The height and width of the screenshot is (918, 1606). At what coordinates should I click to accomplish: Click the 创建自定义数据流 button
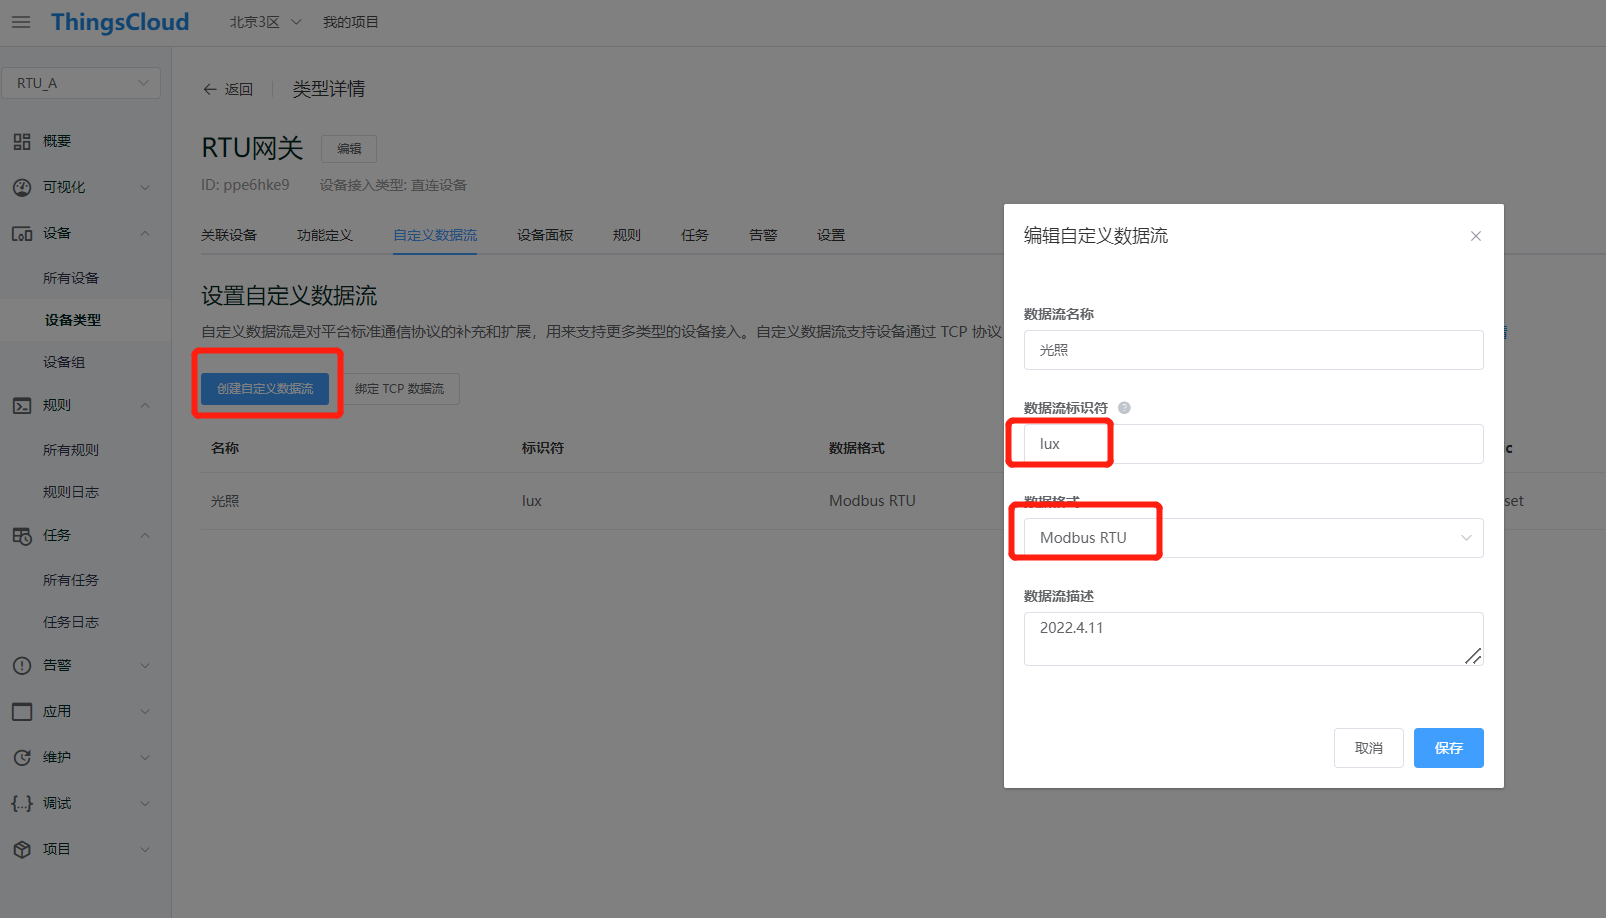point(266,388)
